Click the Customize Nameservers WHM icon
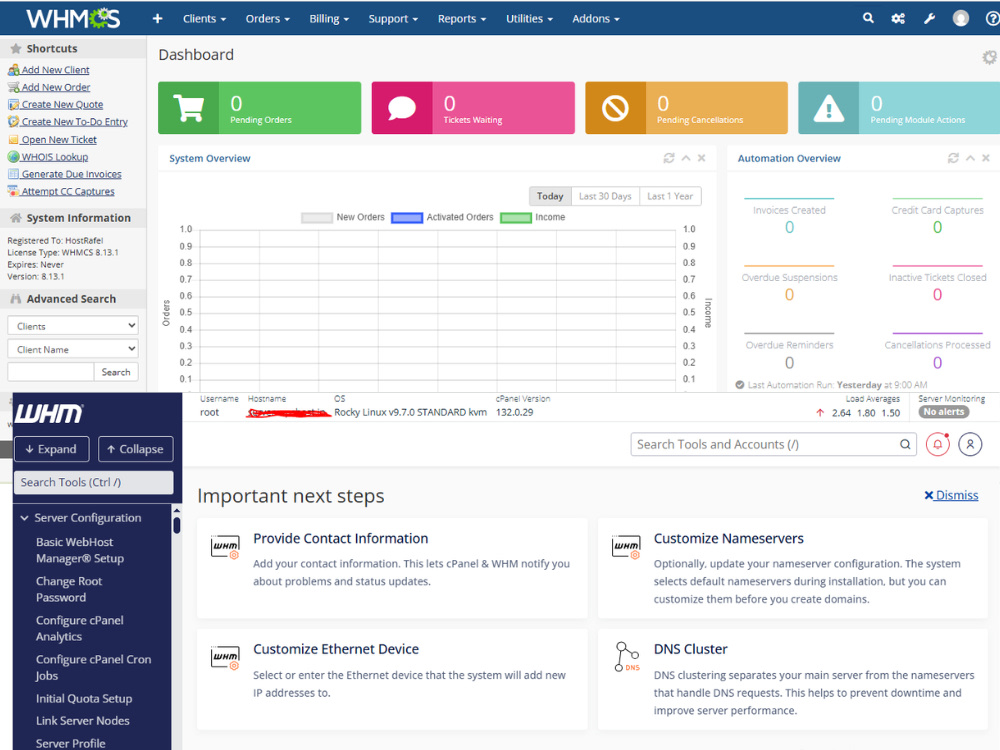The width and height of the screenshot is (1000, 750). point(626,547)
